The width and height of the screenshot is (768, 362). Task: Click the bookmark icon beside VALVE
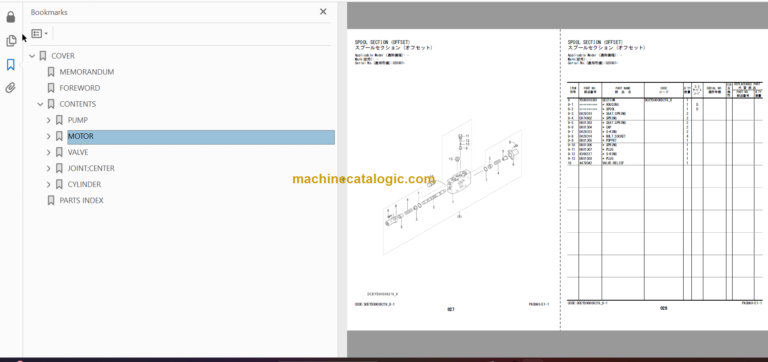pos(59,152)
